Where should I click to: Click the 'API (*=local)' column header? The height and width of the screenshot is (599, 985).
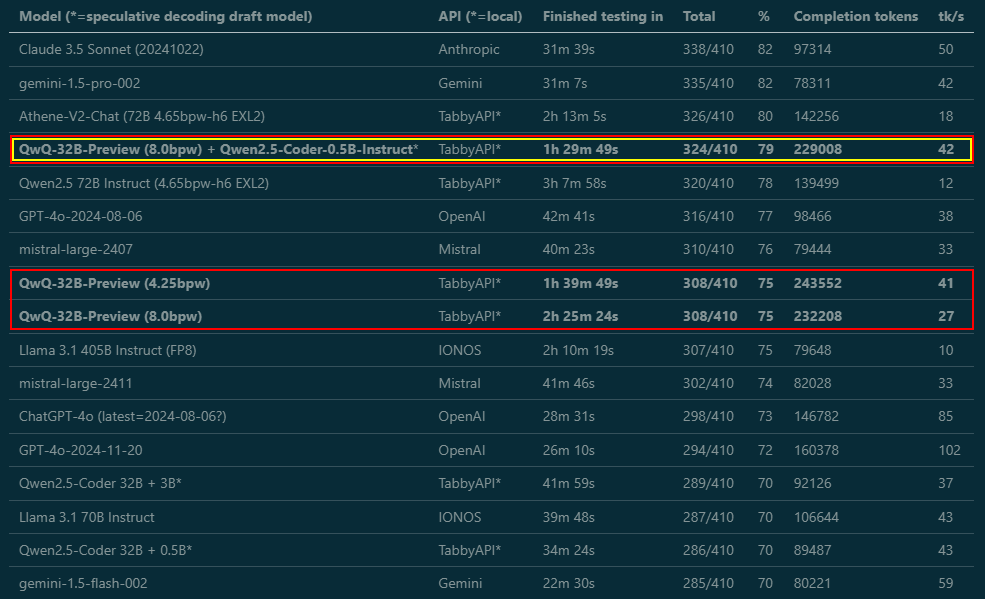coord(480,17)
